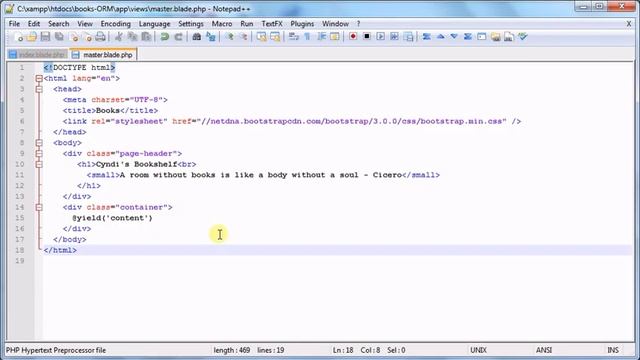
Task: Open the Macro menu
Action: point(222,24)
